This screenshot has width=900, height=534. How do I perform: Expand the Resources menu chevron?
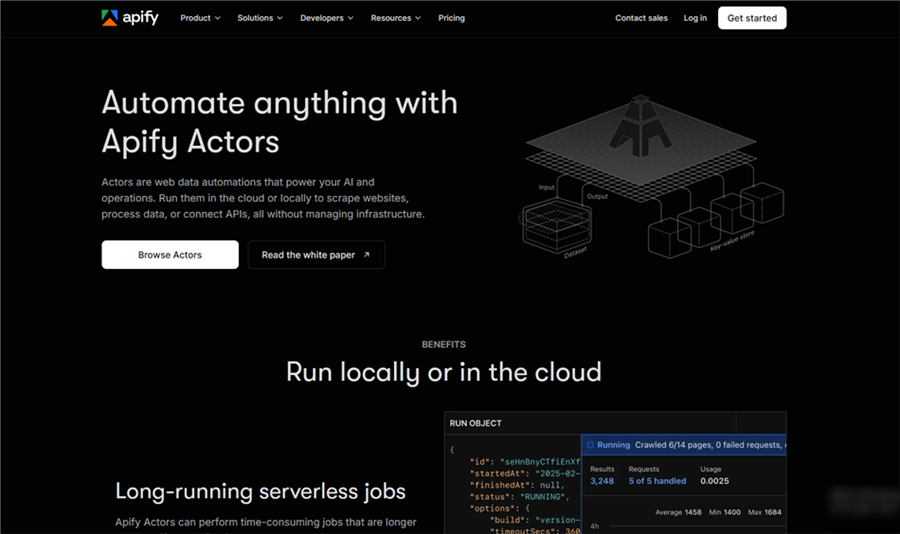pos(418,18)
